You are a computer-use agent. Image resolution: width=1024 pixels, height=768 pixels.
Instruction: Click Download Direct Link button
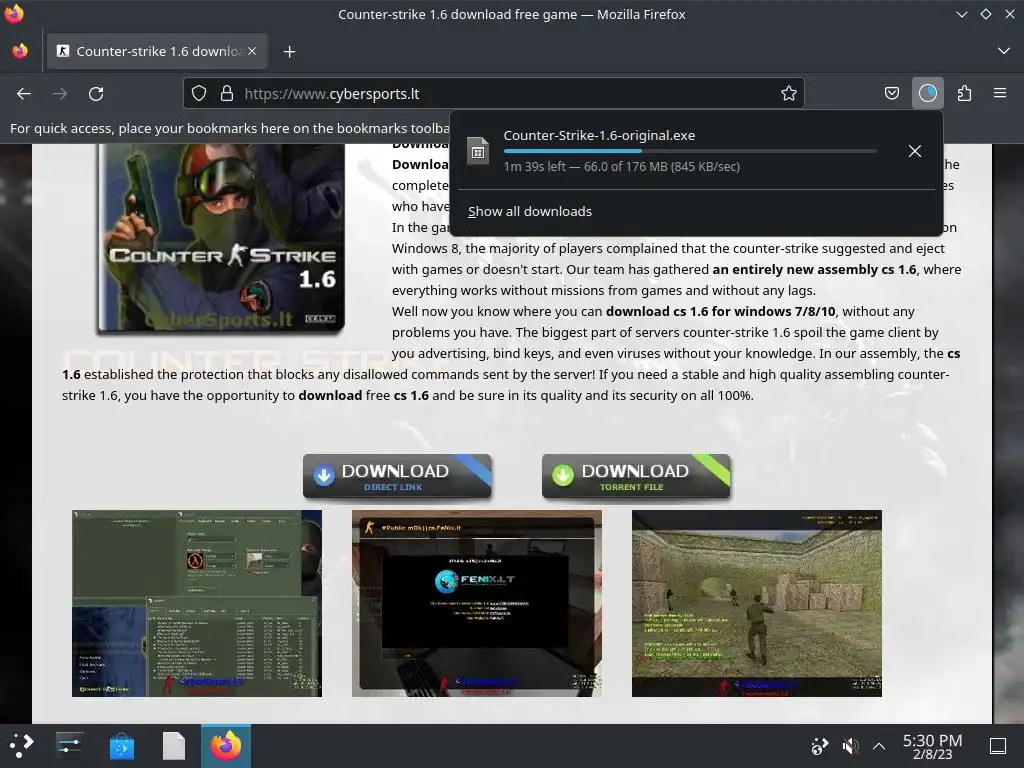[x=397, y=476]
